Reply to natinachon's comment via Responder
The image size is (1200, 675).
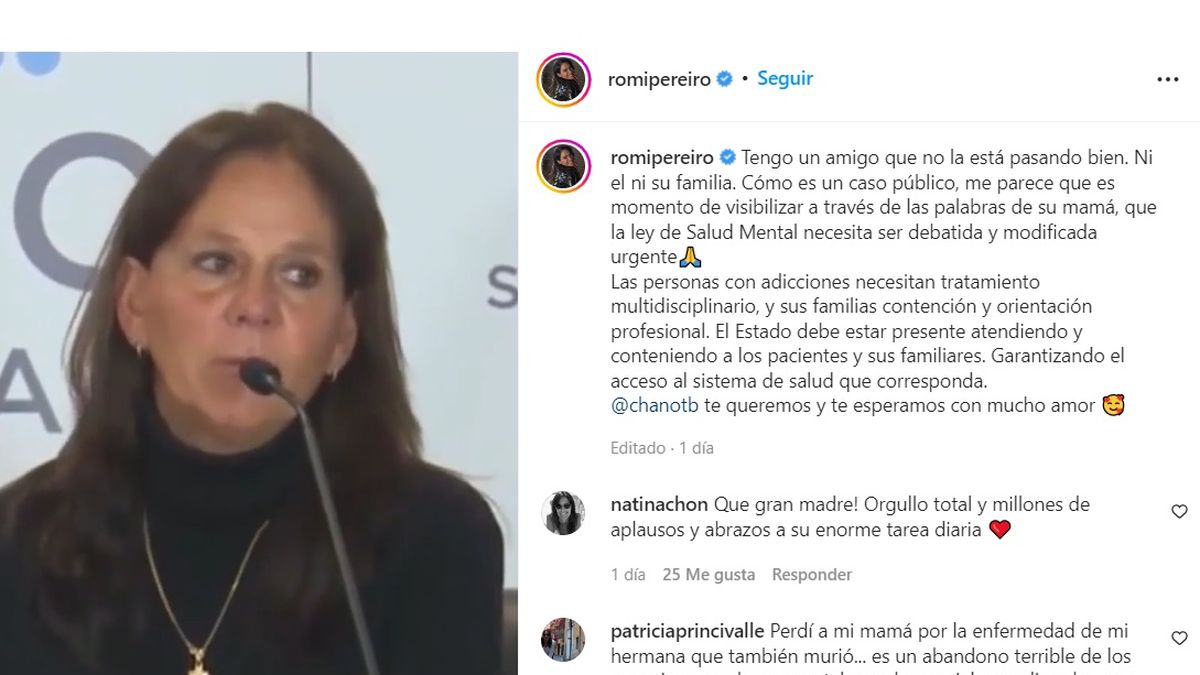coord(812,575)
